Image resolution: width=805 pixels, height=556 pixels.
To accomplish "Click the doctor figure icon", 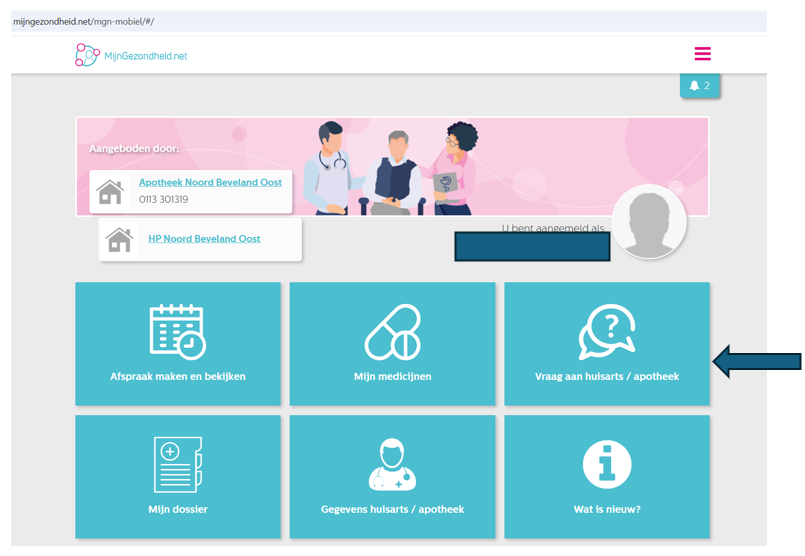I will click(392, 464).
